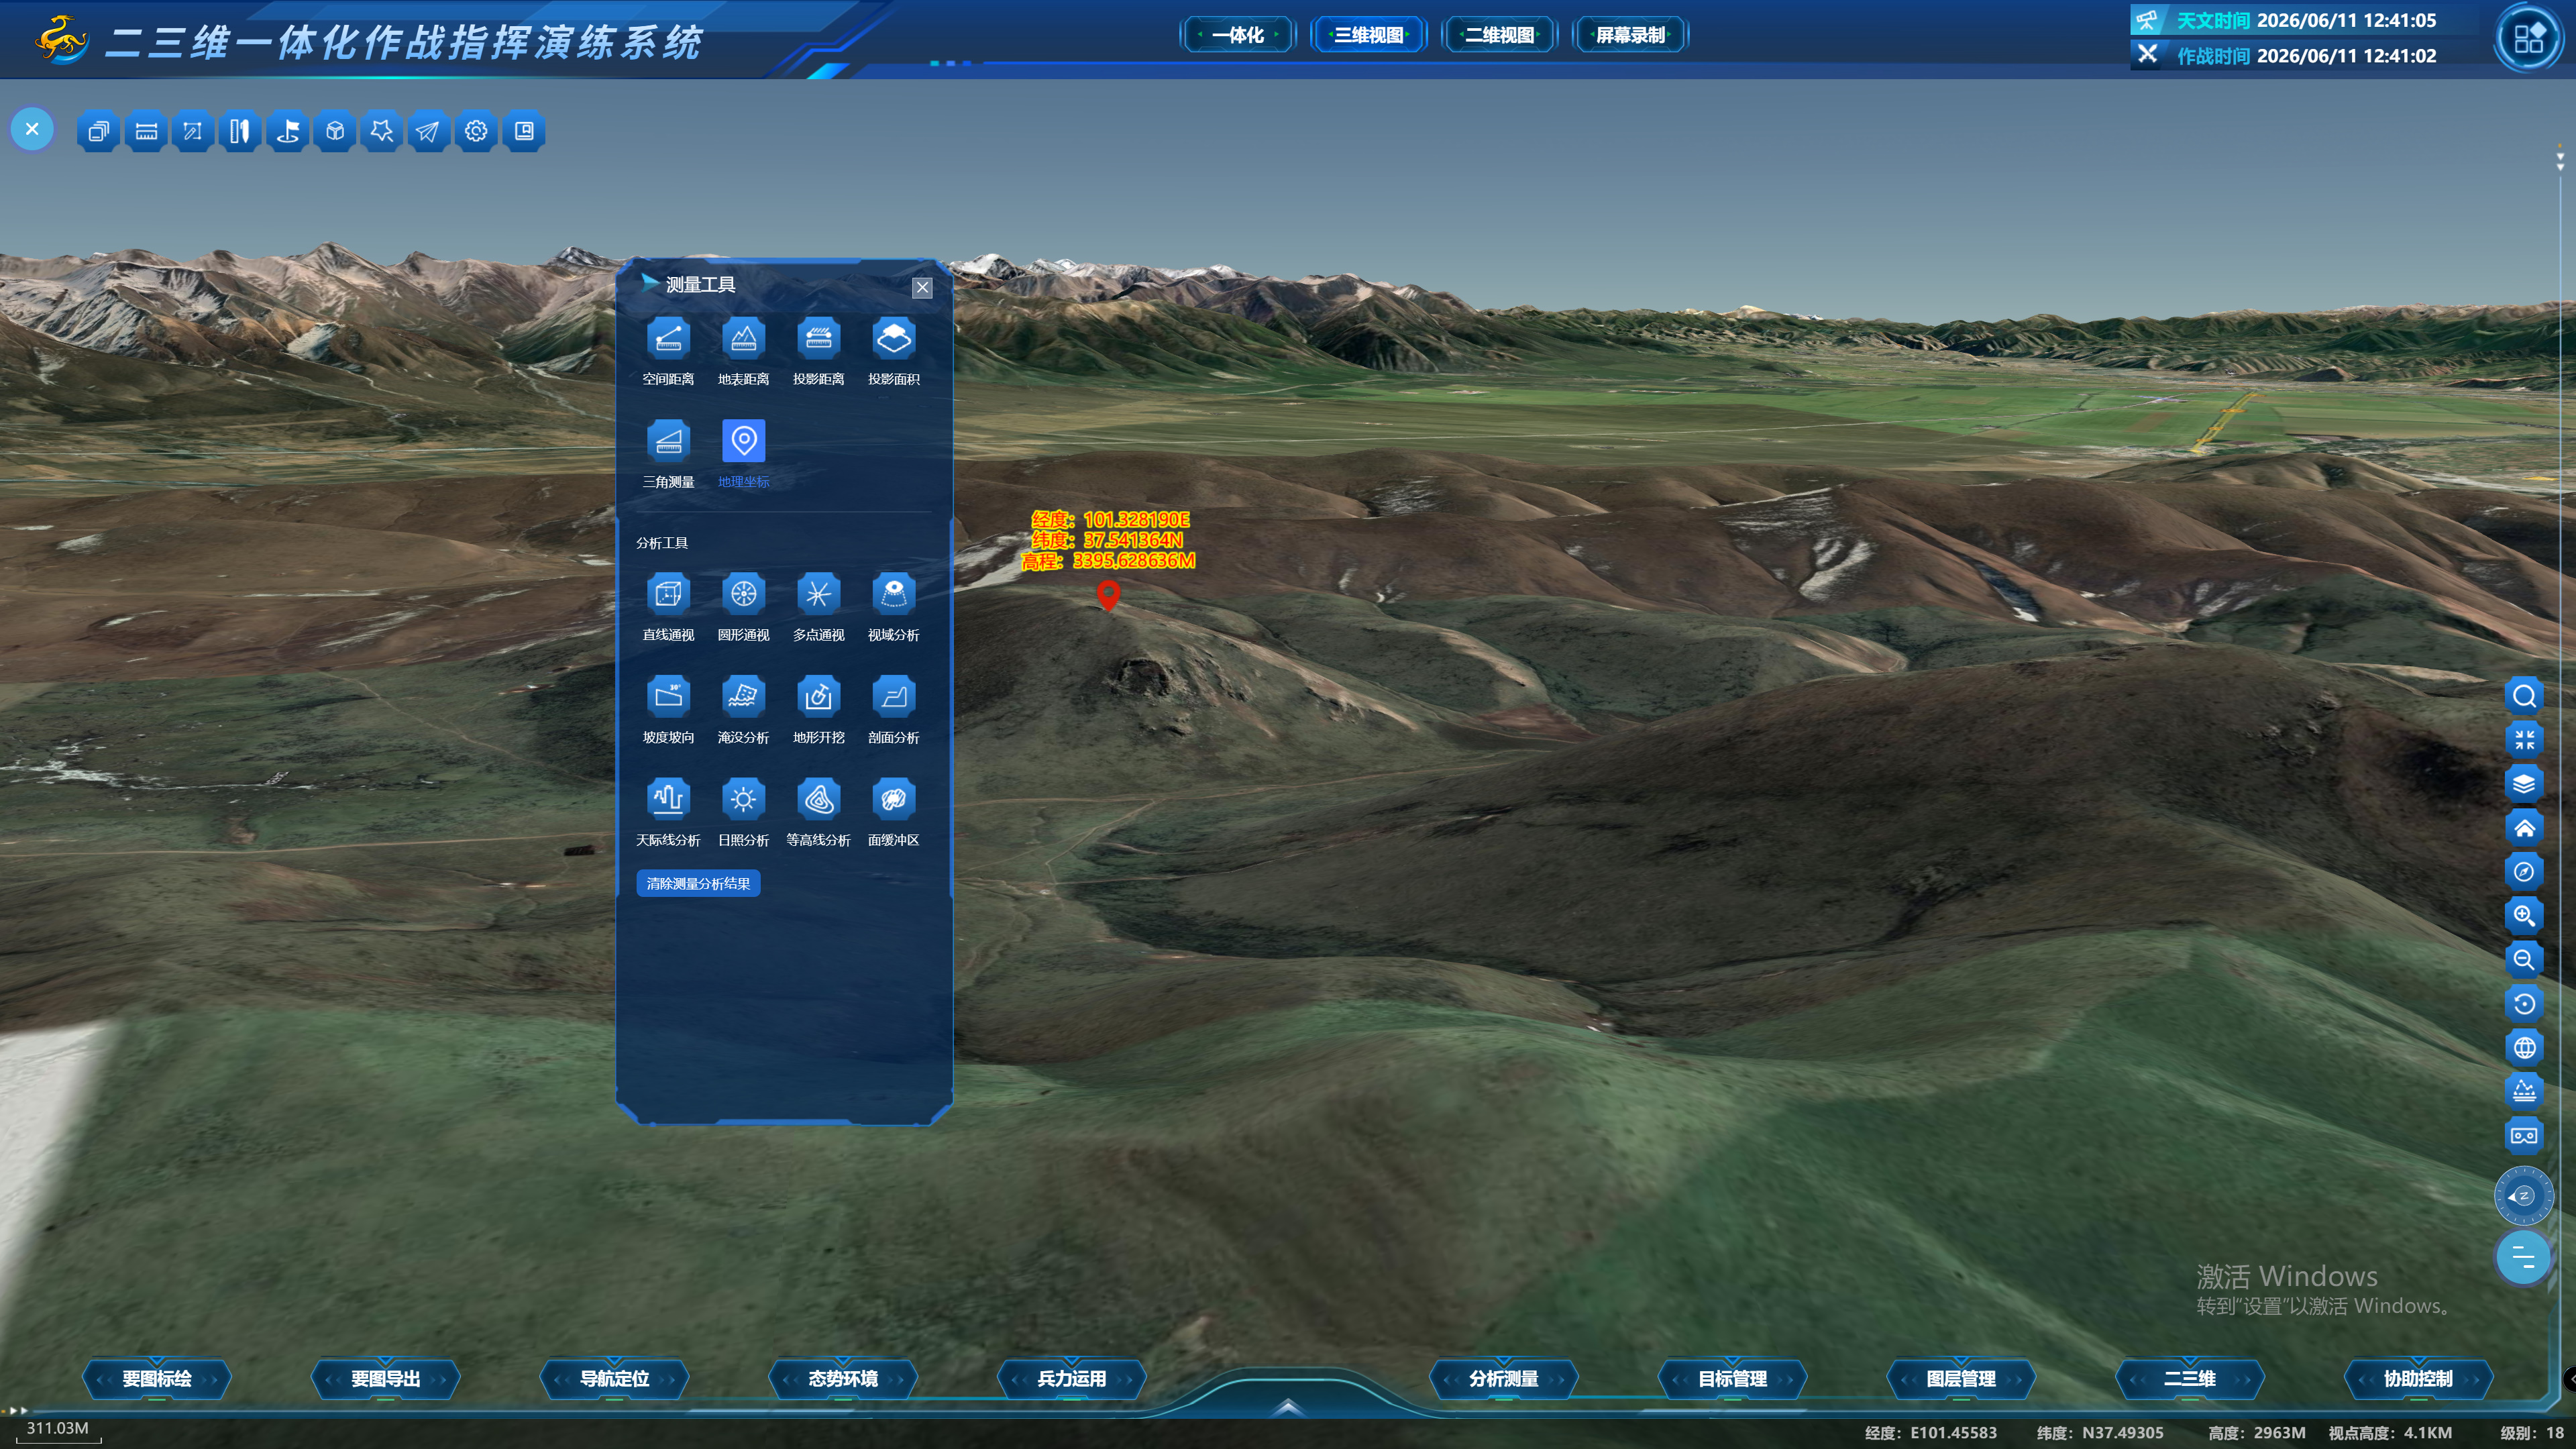Viewport: 2576px width, 1449px height.
Task: Click the search magnifier on right sidebar
Action: [2524, 696]
